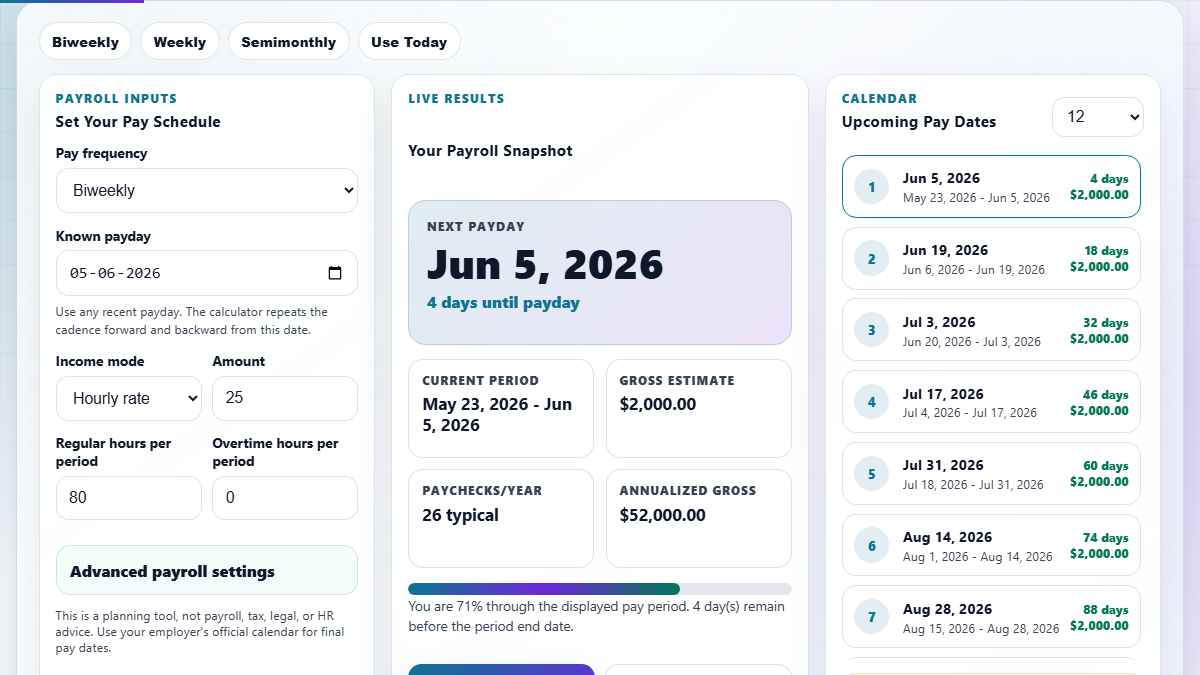The height and width of the screenshot is (675, 1200).
Task: Select the Semimonthly preset
Action: pyautogui.click(x=289, y=42)
